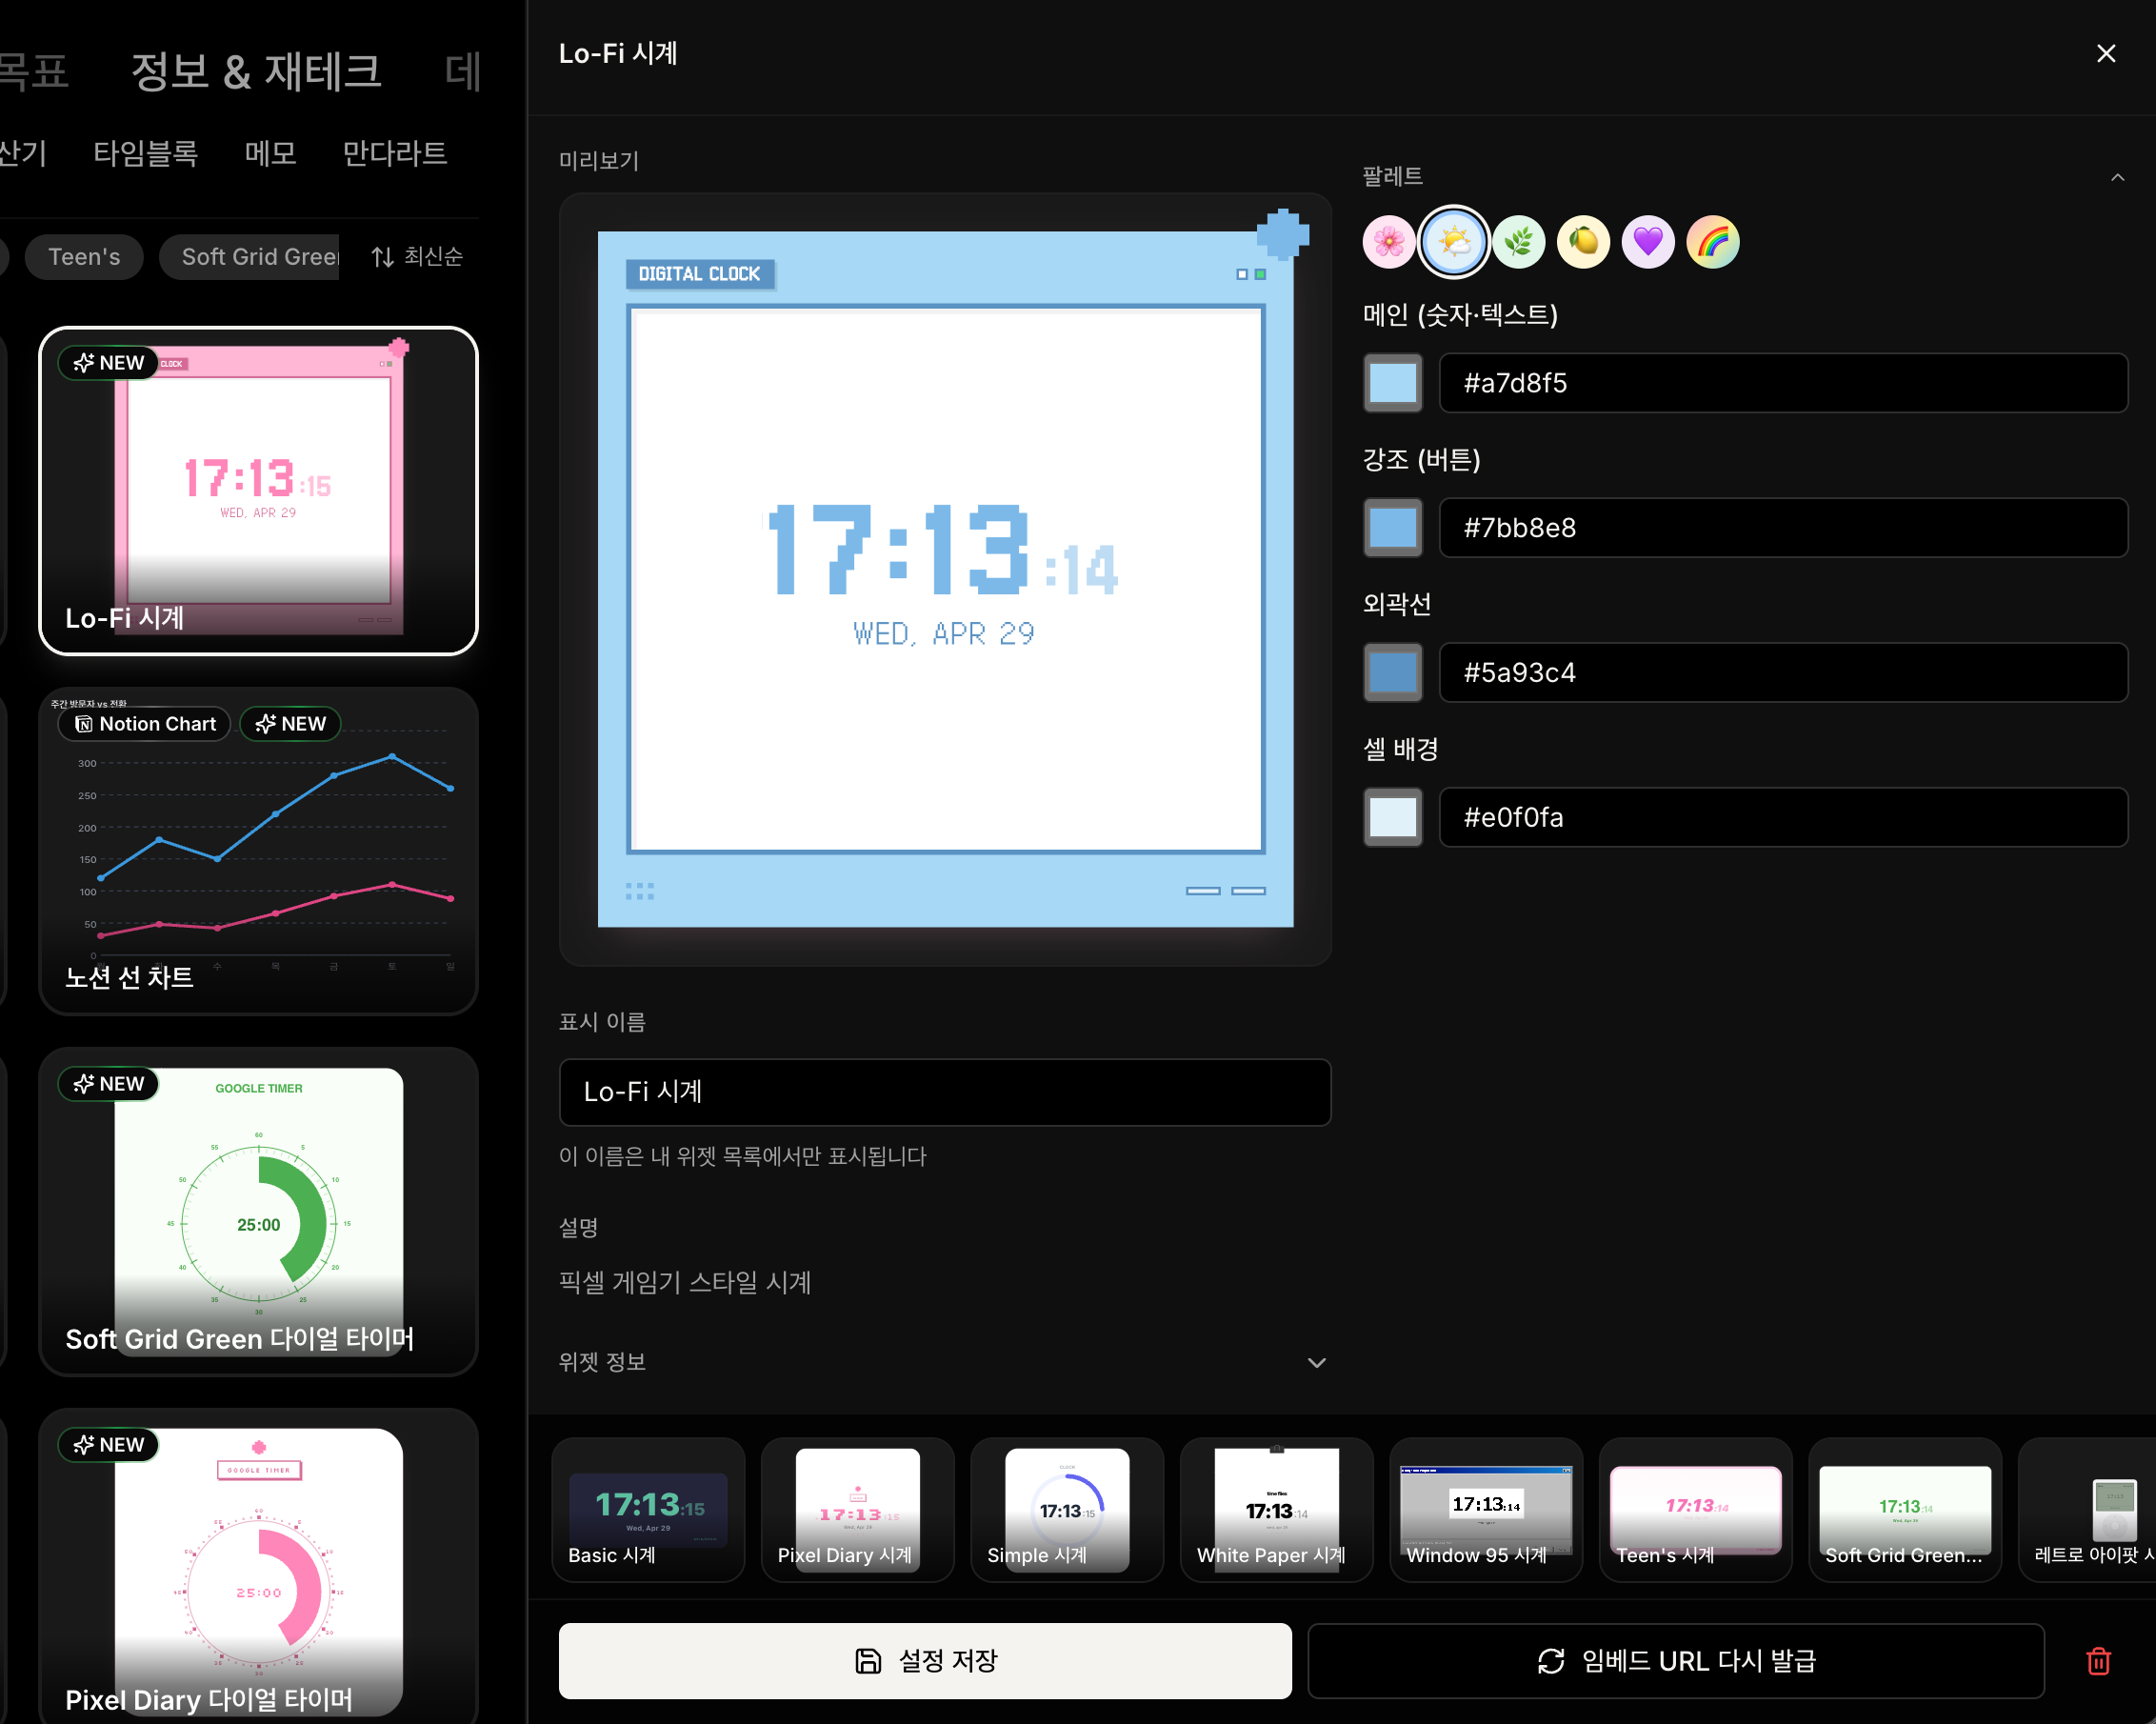Open the 최신순 sort dropdown
The height and width of the screenshot is (1724, 2156).
click(x=417, y=257)
